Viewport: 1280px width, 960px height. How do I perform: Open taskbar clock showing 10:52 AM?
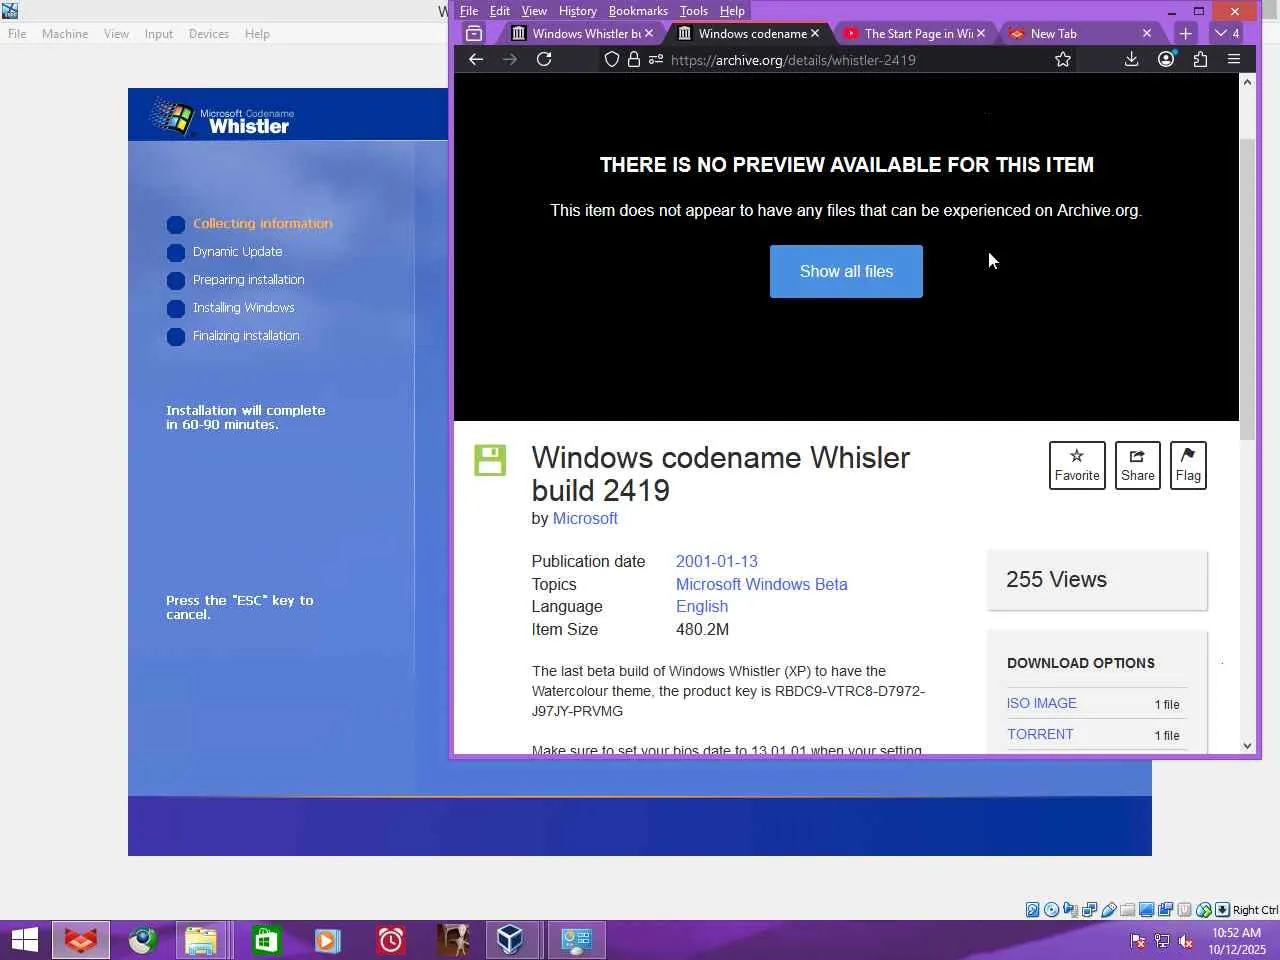tap(1237, 941)
